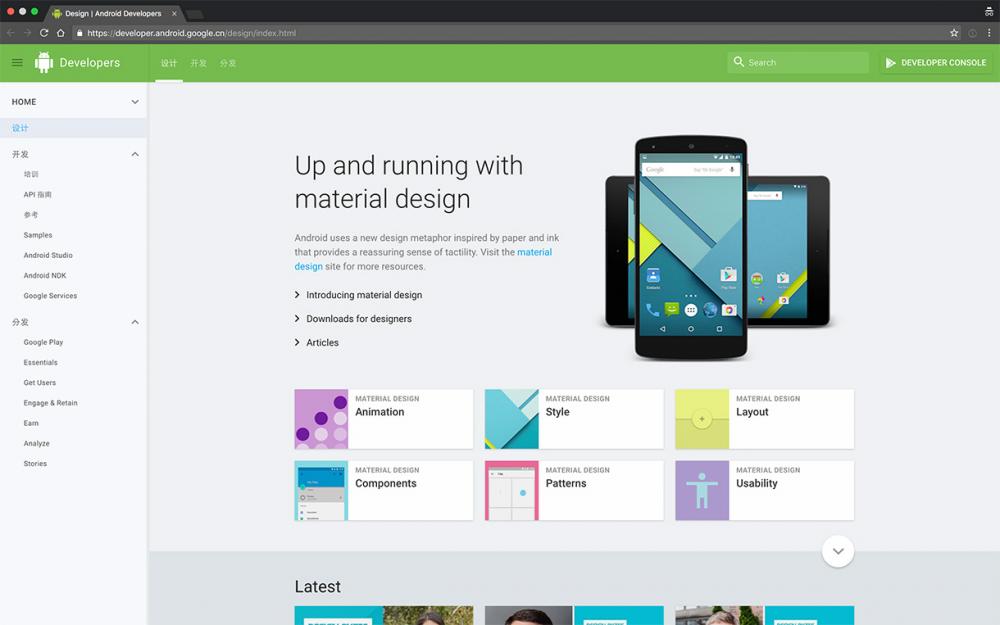The width and height of the screenshot is (1000, 625).
Task: Open Samples in the sidebar
Action: click(x=38, y=235)
